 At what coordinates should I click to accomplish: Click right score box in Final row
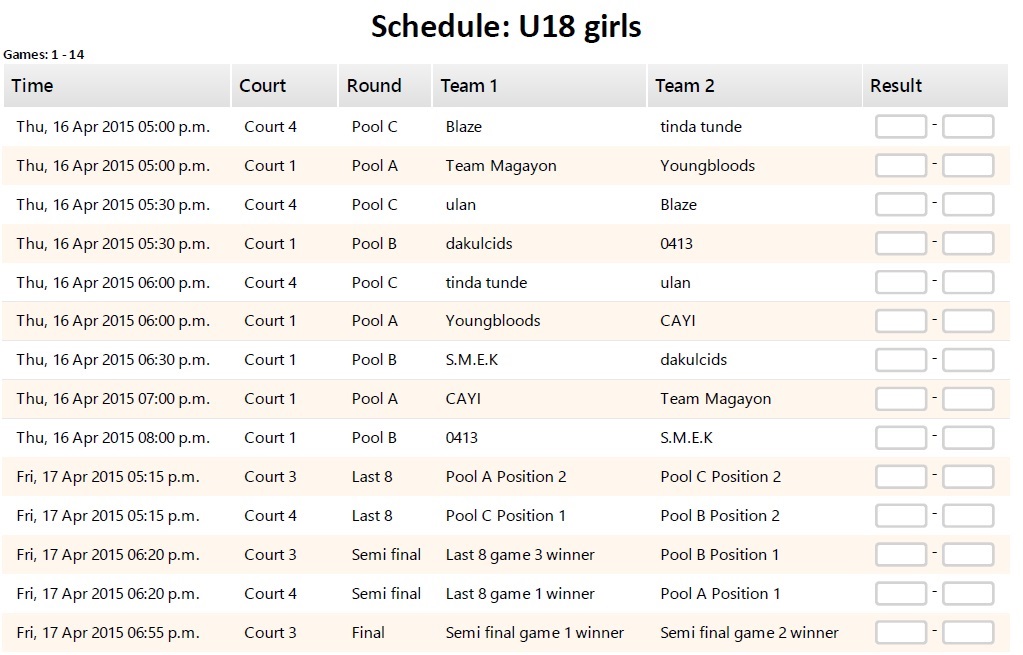[x=968, y=633]
